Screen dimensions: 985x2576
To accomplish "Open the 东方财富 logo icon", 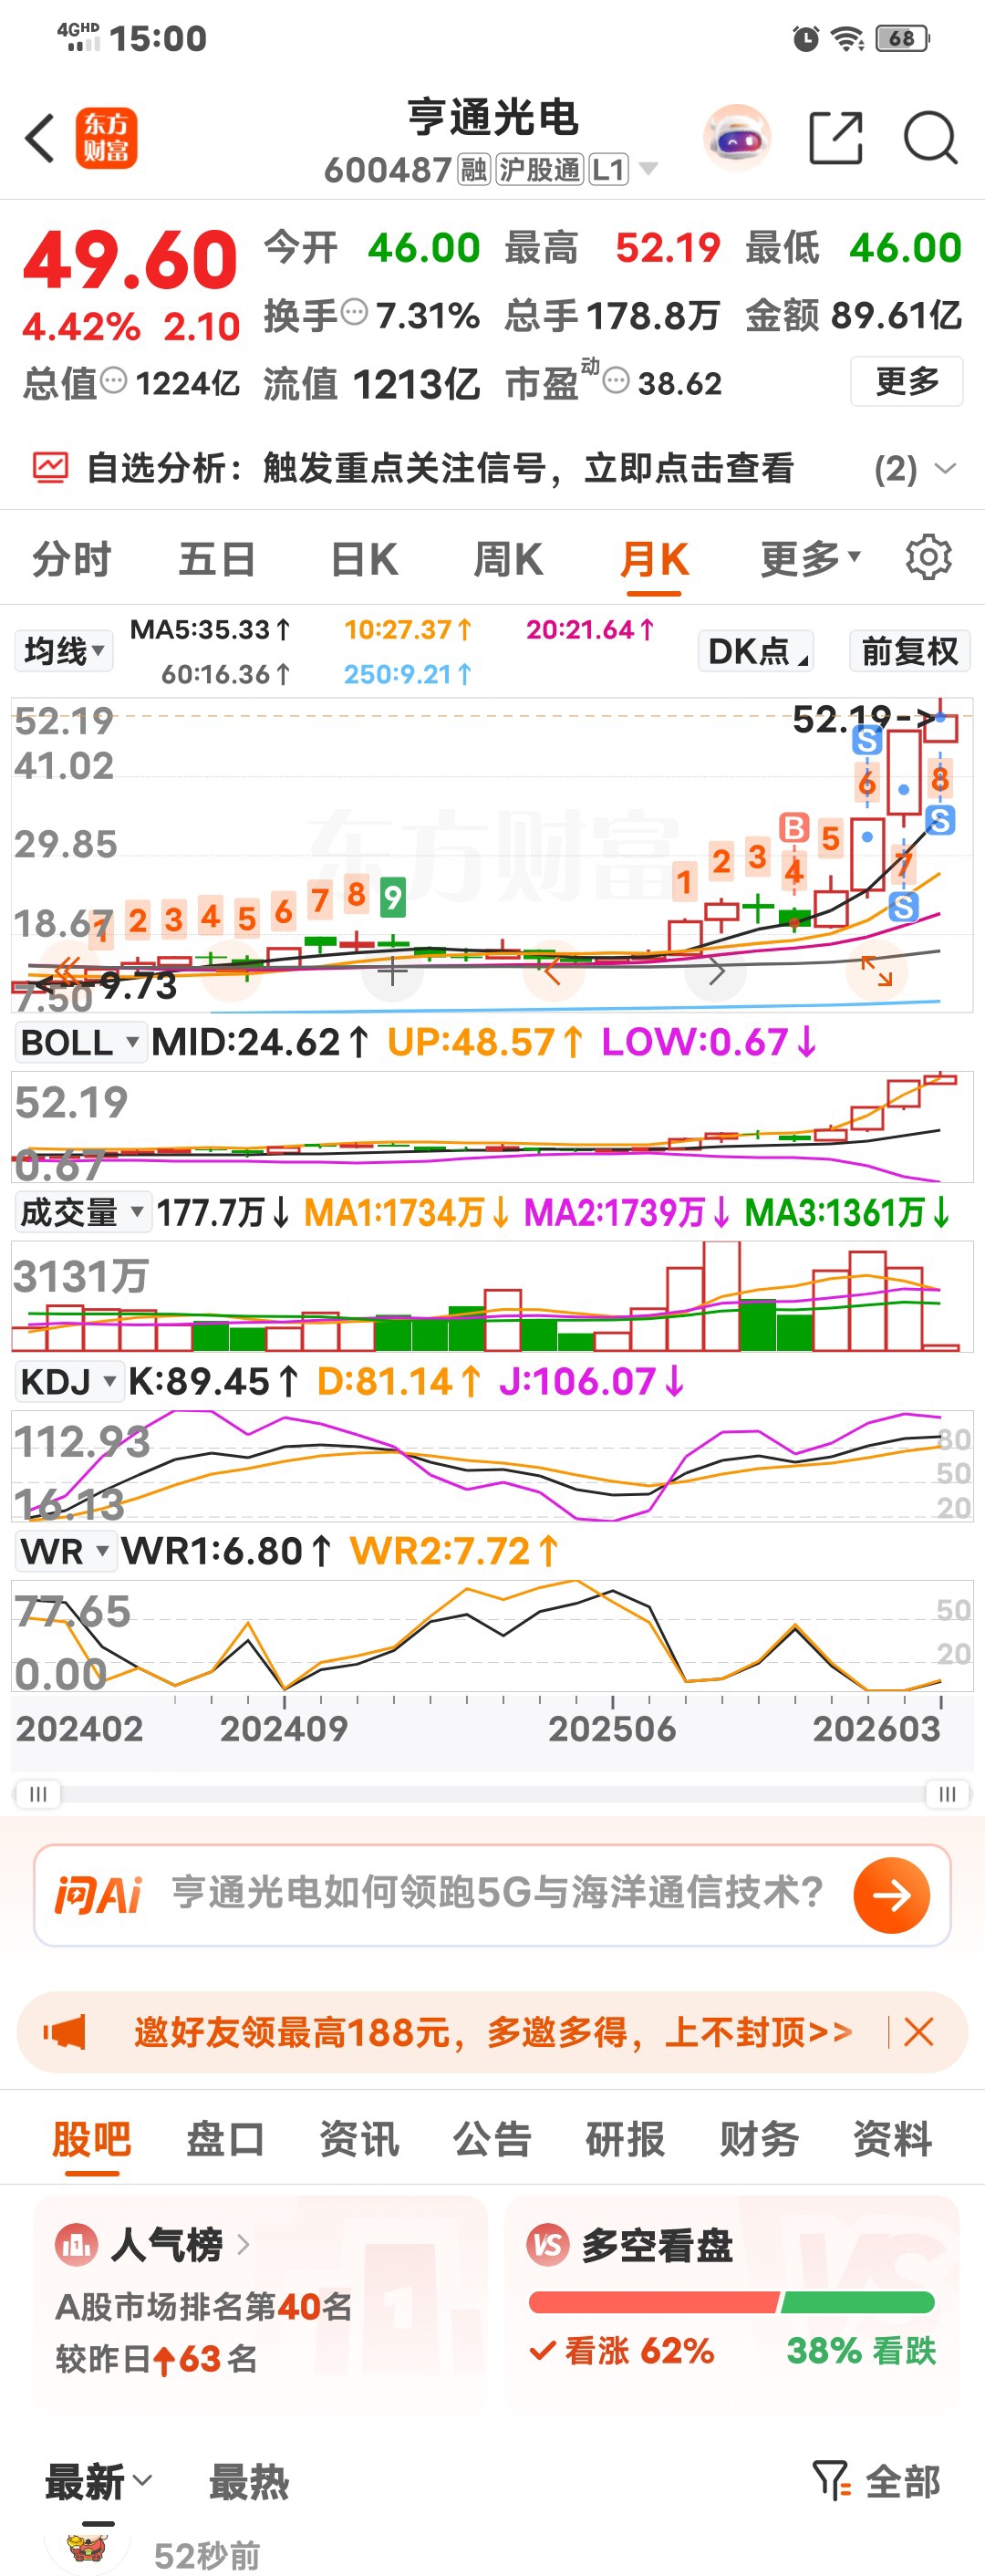I will (x=106, y=138).
